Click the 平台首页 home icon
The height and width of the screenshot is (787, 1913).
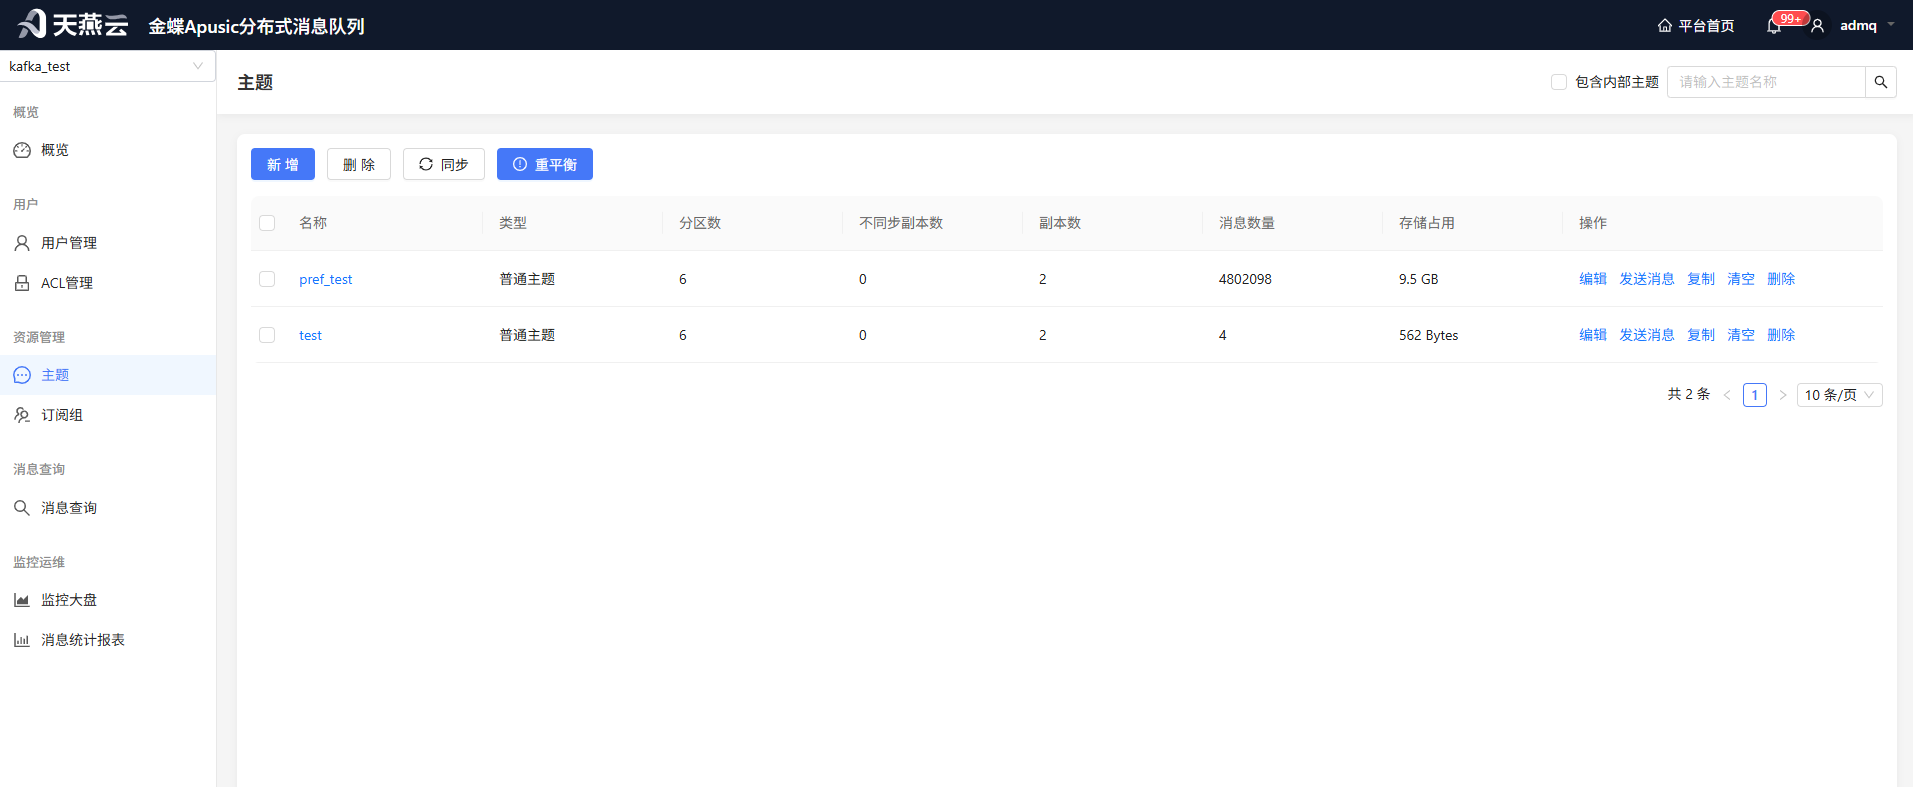click(x=1665, y=26)
